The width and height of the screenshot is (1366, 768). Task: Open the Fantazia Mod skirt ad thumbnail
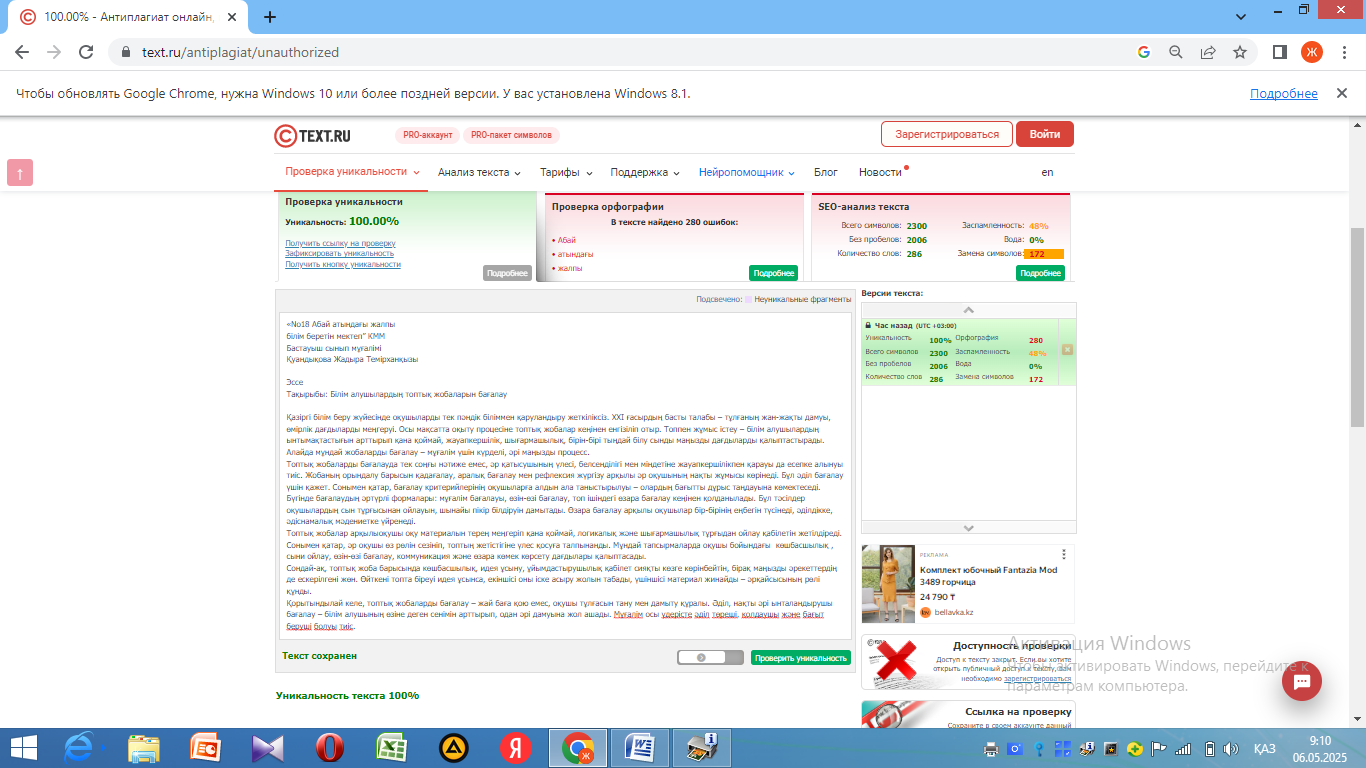888,584
